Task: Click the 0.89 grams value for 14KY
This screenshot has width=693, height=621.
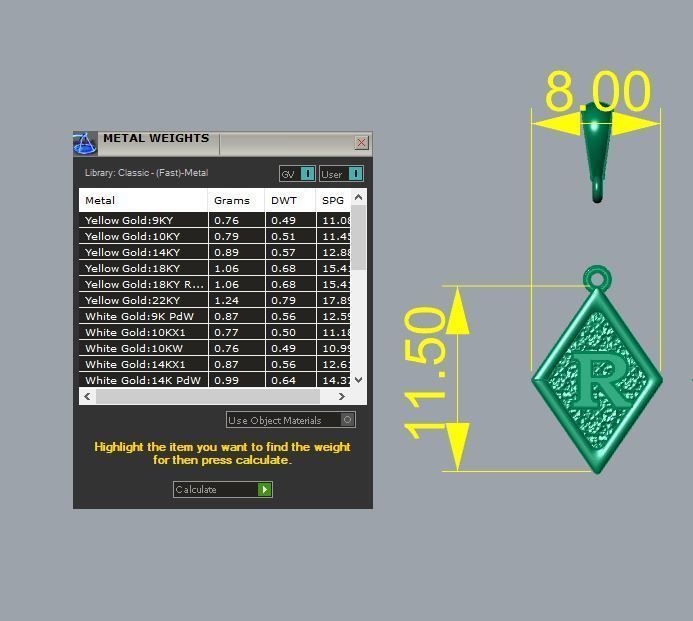Action: pos(226,252)
